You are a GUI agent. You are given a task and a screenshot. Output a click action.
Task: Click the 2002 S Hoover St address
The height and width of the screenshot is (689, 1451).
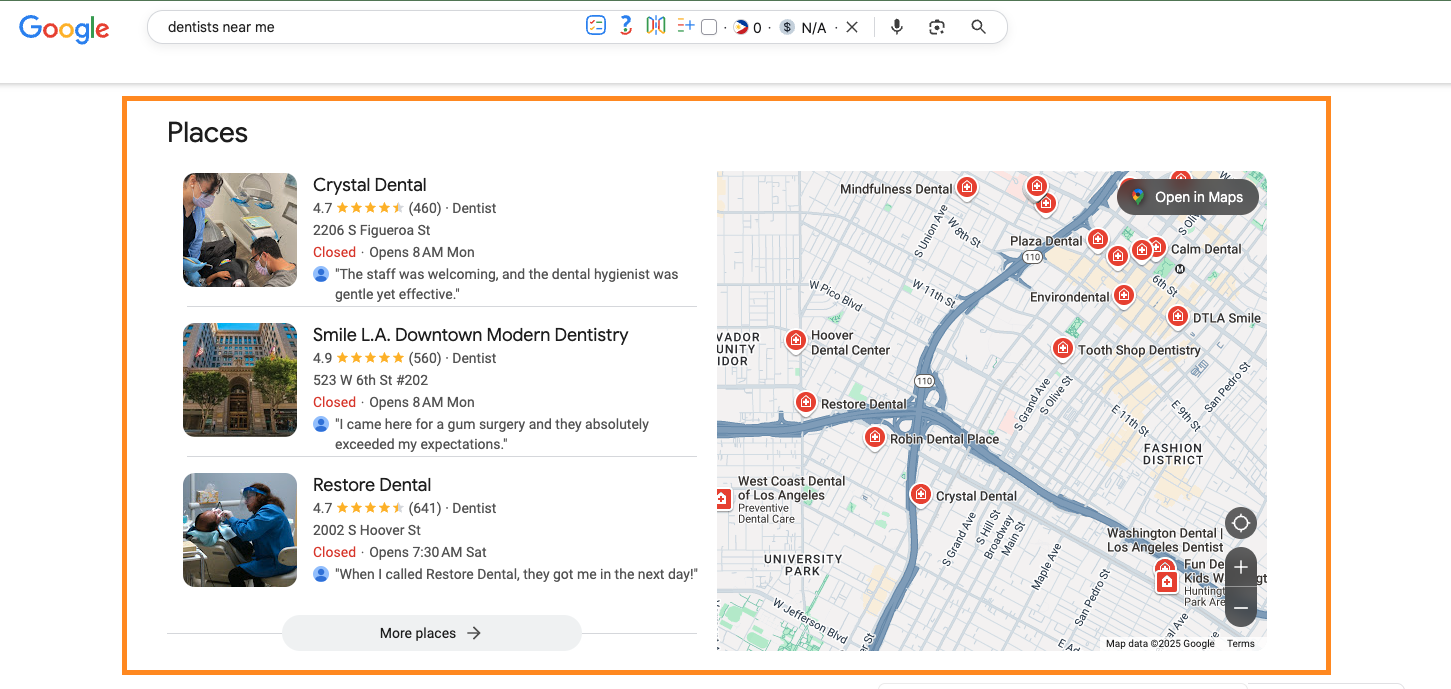point(367,530)
